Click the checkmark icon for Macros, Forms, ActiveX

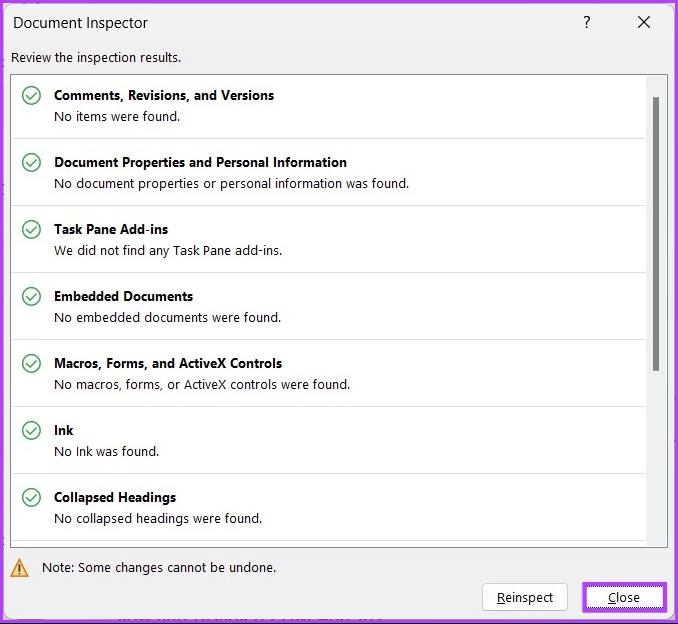(32, 364)
